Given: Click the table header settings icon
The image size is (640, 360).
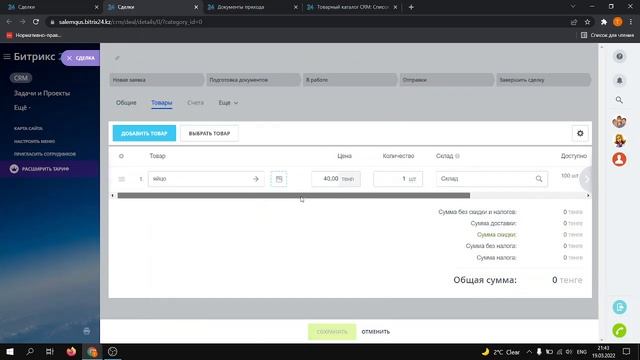Looking at the screenshot, I should [x=121, y=156].
